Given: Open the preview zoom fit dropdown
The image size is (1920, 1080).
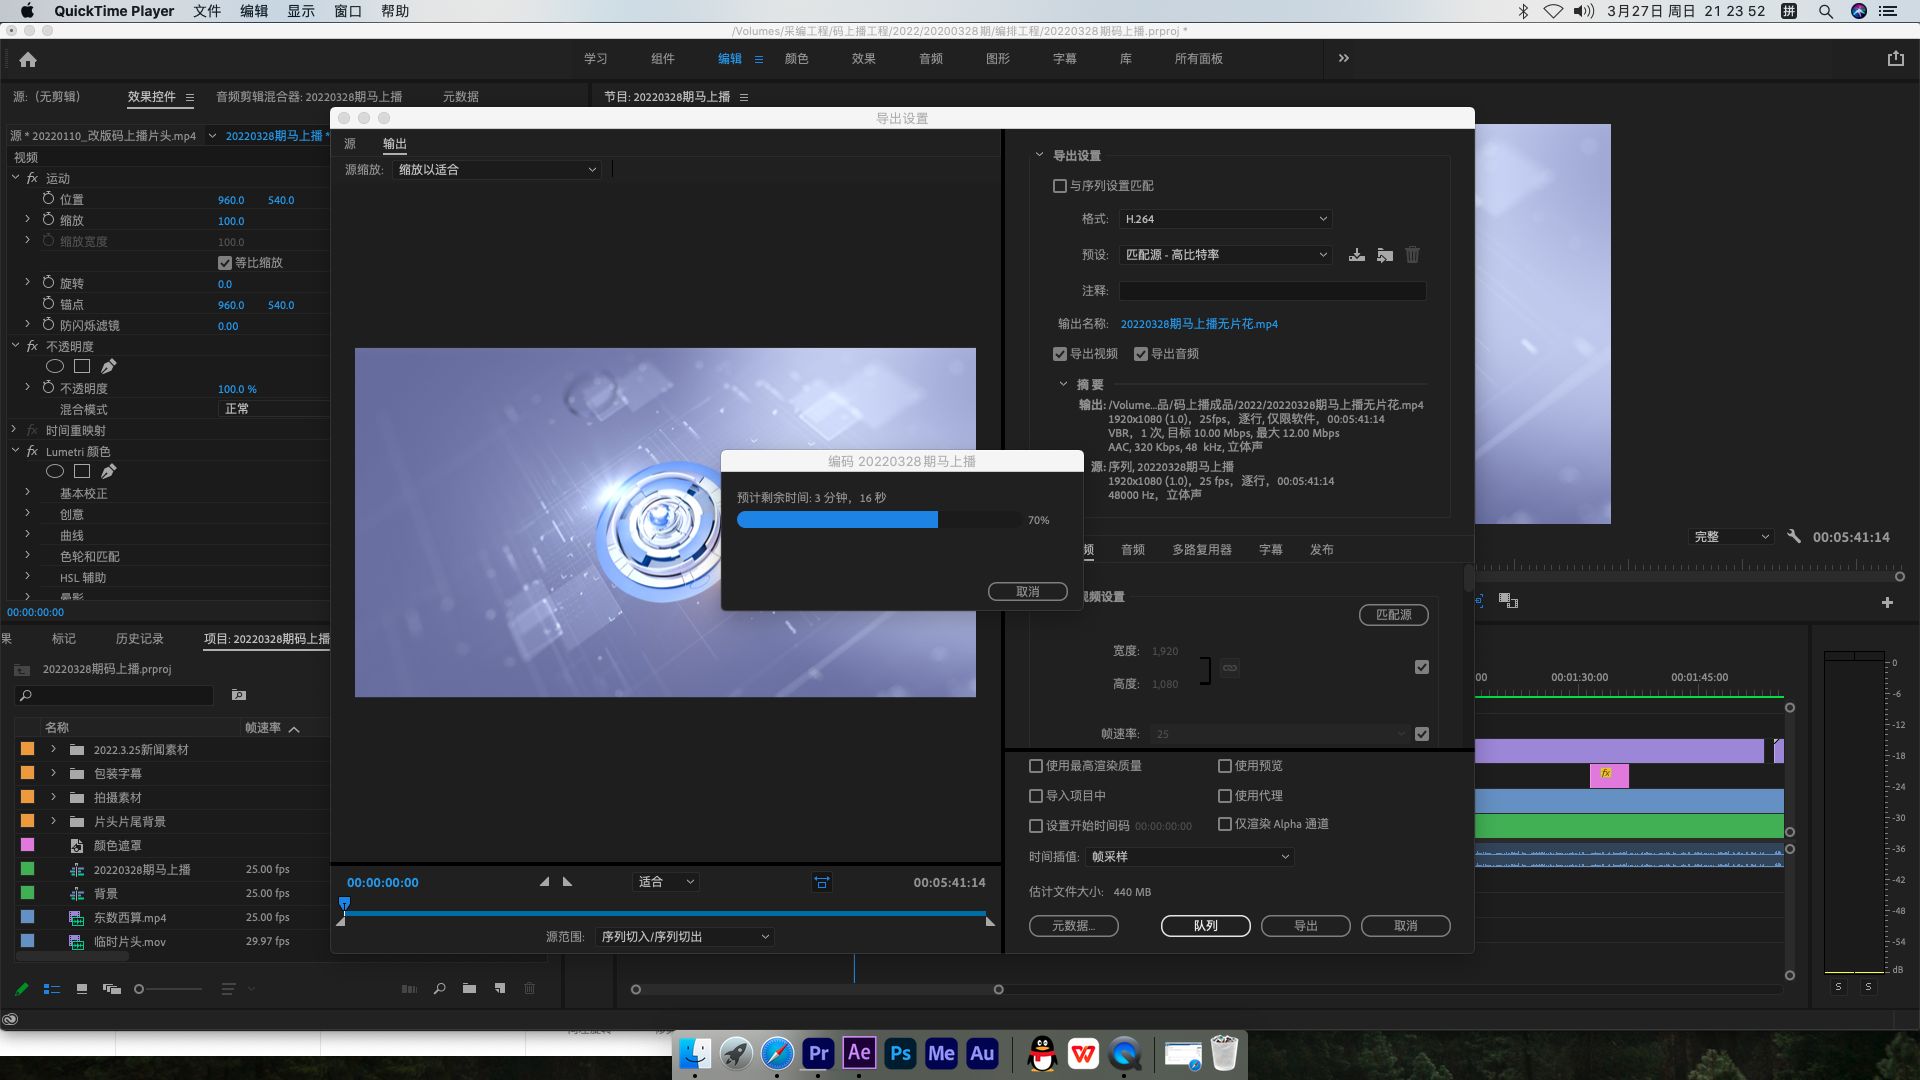Looking at the screenshot, I should point(666,882).
